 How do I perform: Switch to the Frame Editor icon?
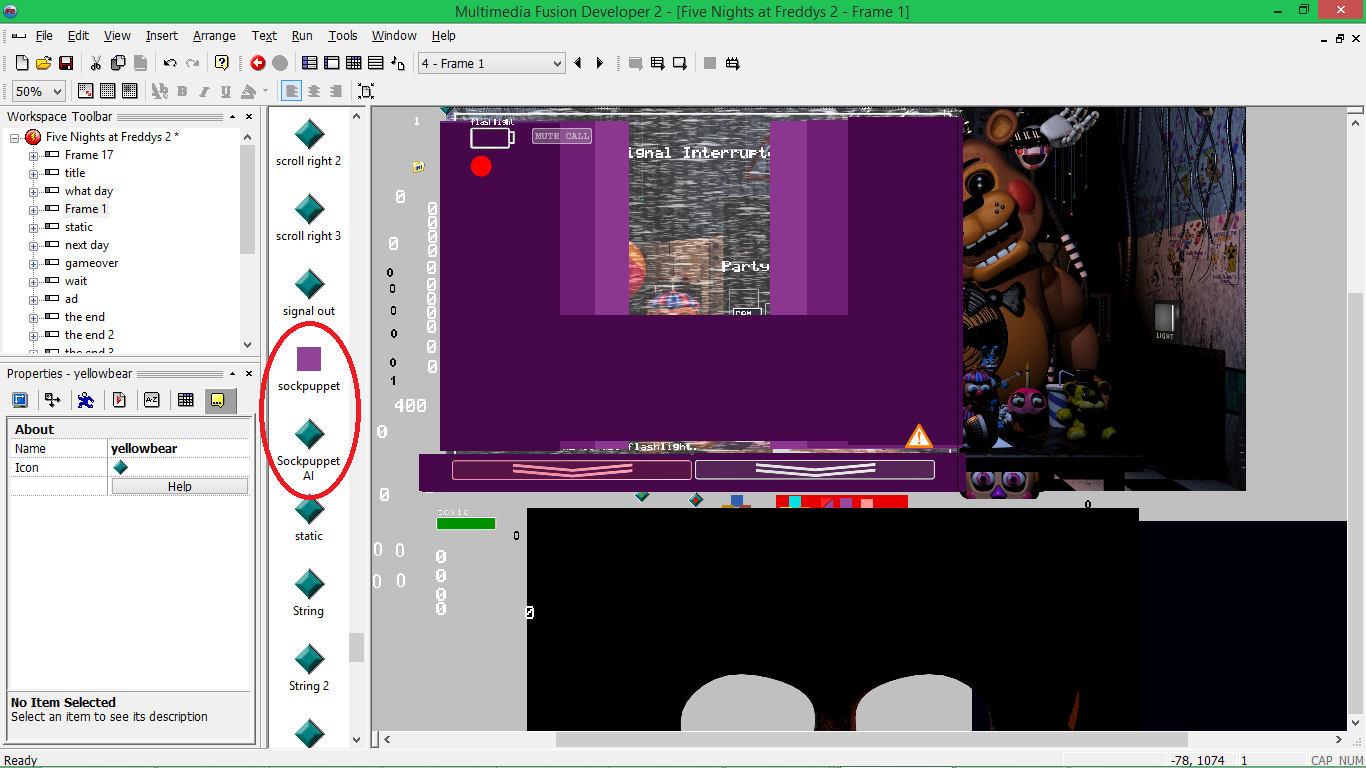point(332,63)
